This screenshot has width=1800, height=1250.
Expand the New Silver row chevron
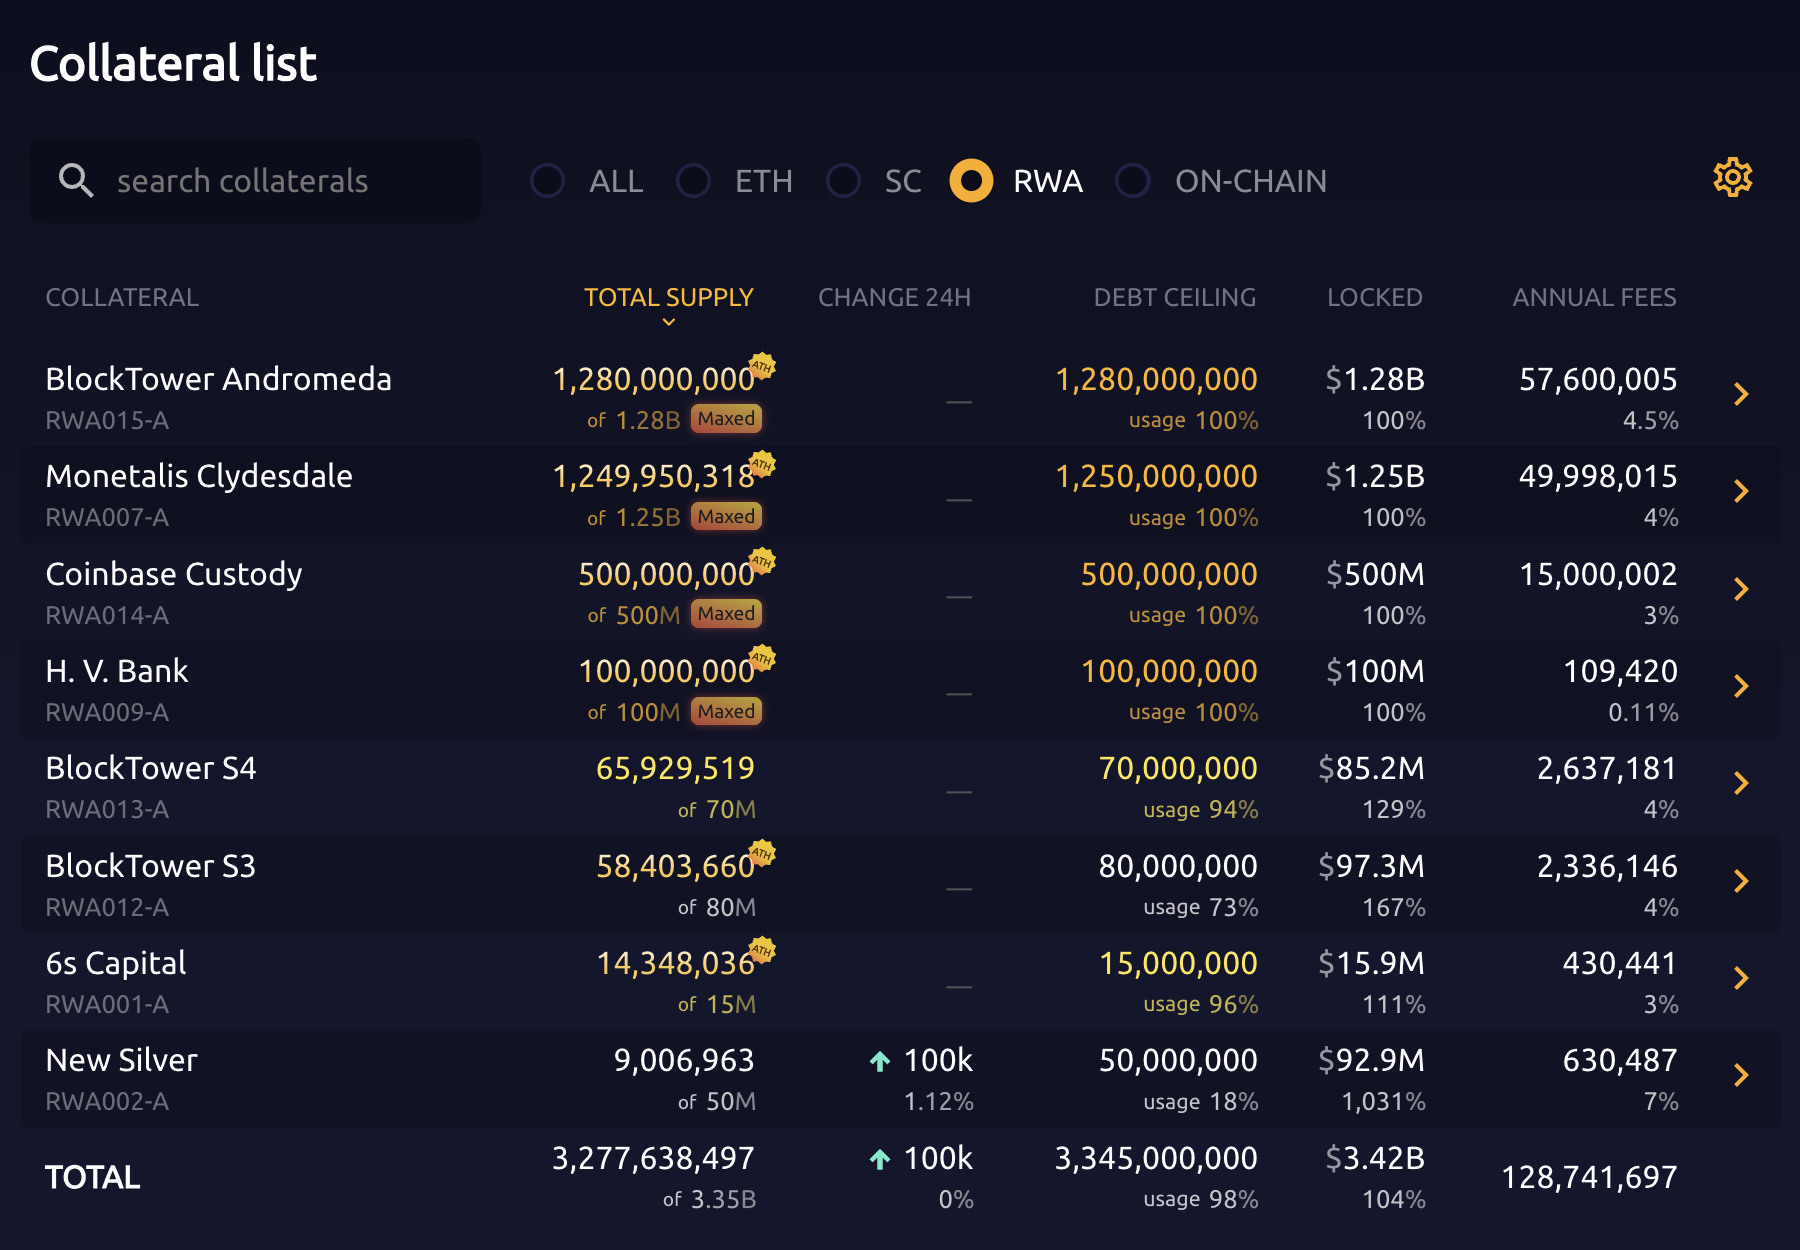pos(1741,1075)
